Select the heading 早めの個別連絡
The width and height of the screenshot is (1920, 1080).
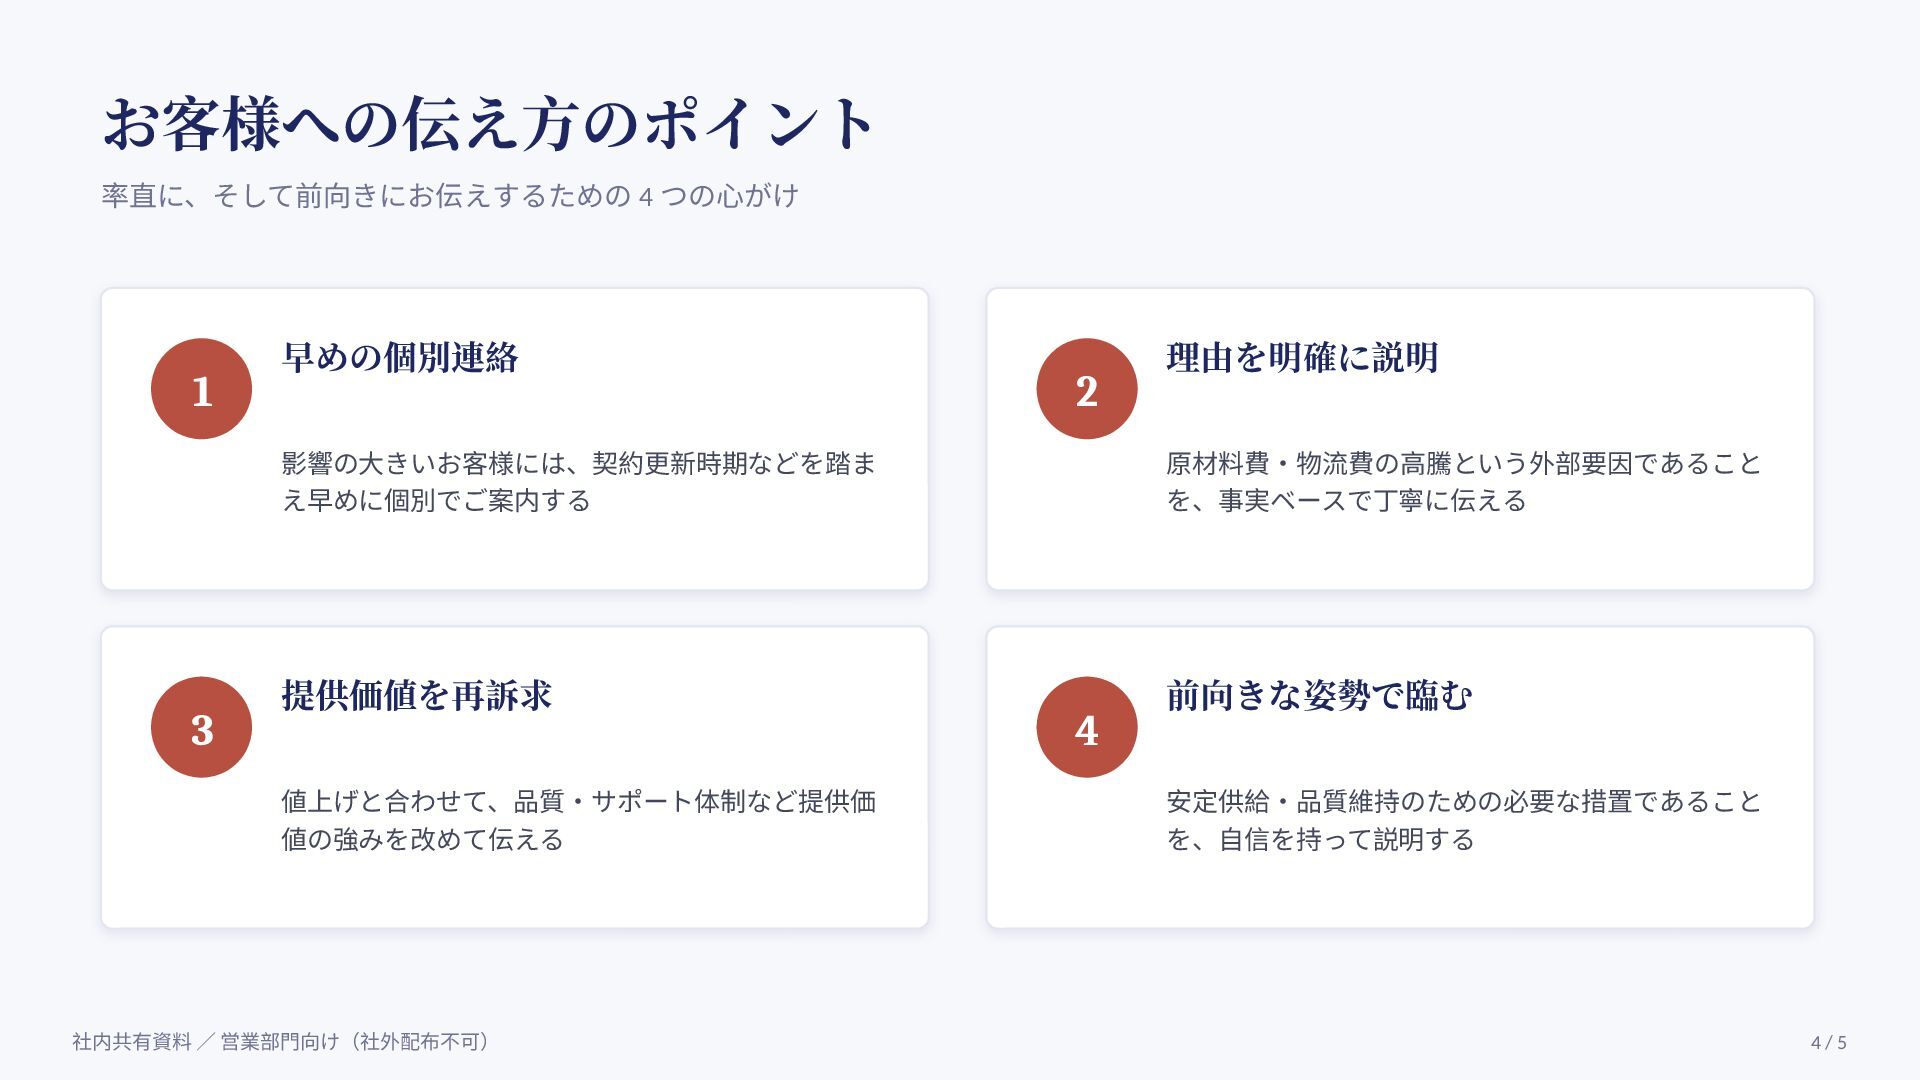(400, 358)
